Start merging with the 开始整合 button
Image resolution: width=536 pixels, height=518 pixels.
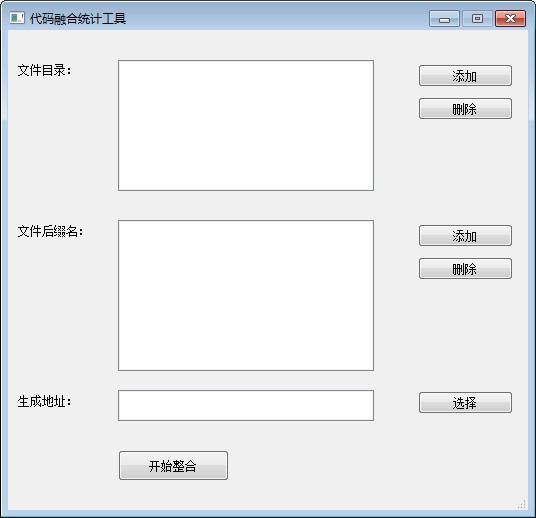[x=173, y=466]
